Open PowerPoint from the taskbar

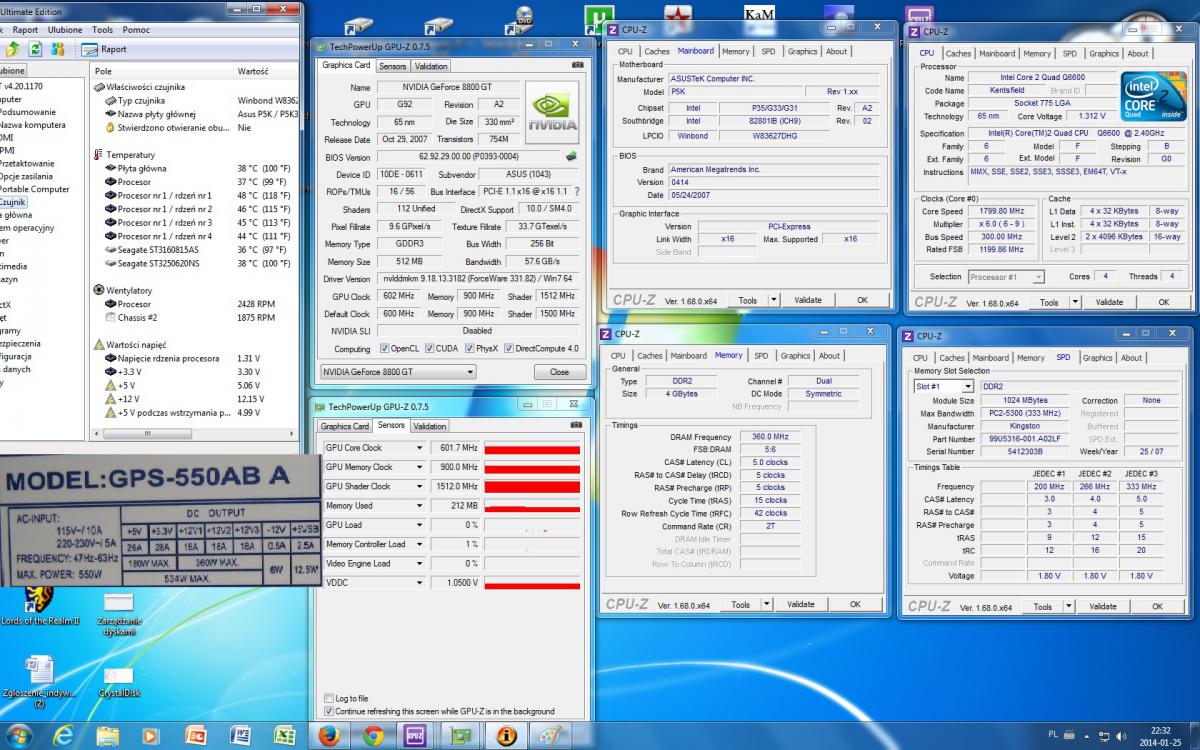pos(195,735)
